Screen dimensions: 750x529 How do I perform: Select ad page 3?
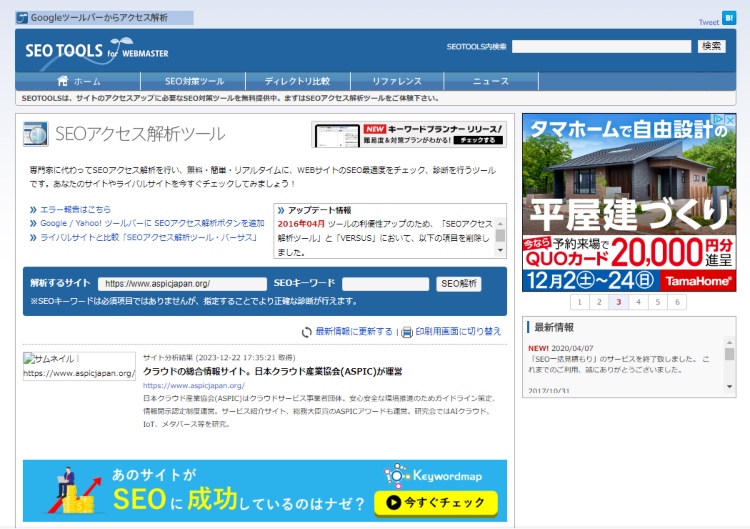pos(618,302)
